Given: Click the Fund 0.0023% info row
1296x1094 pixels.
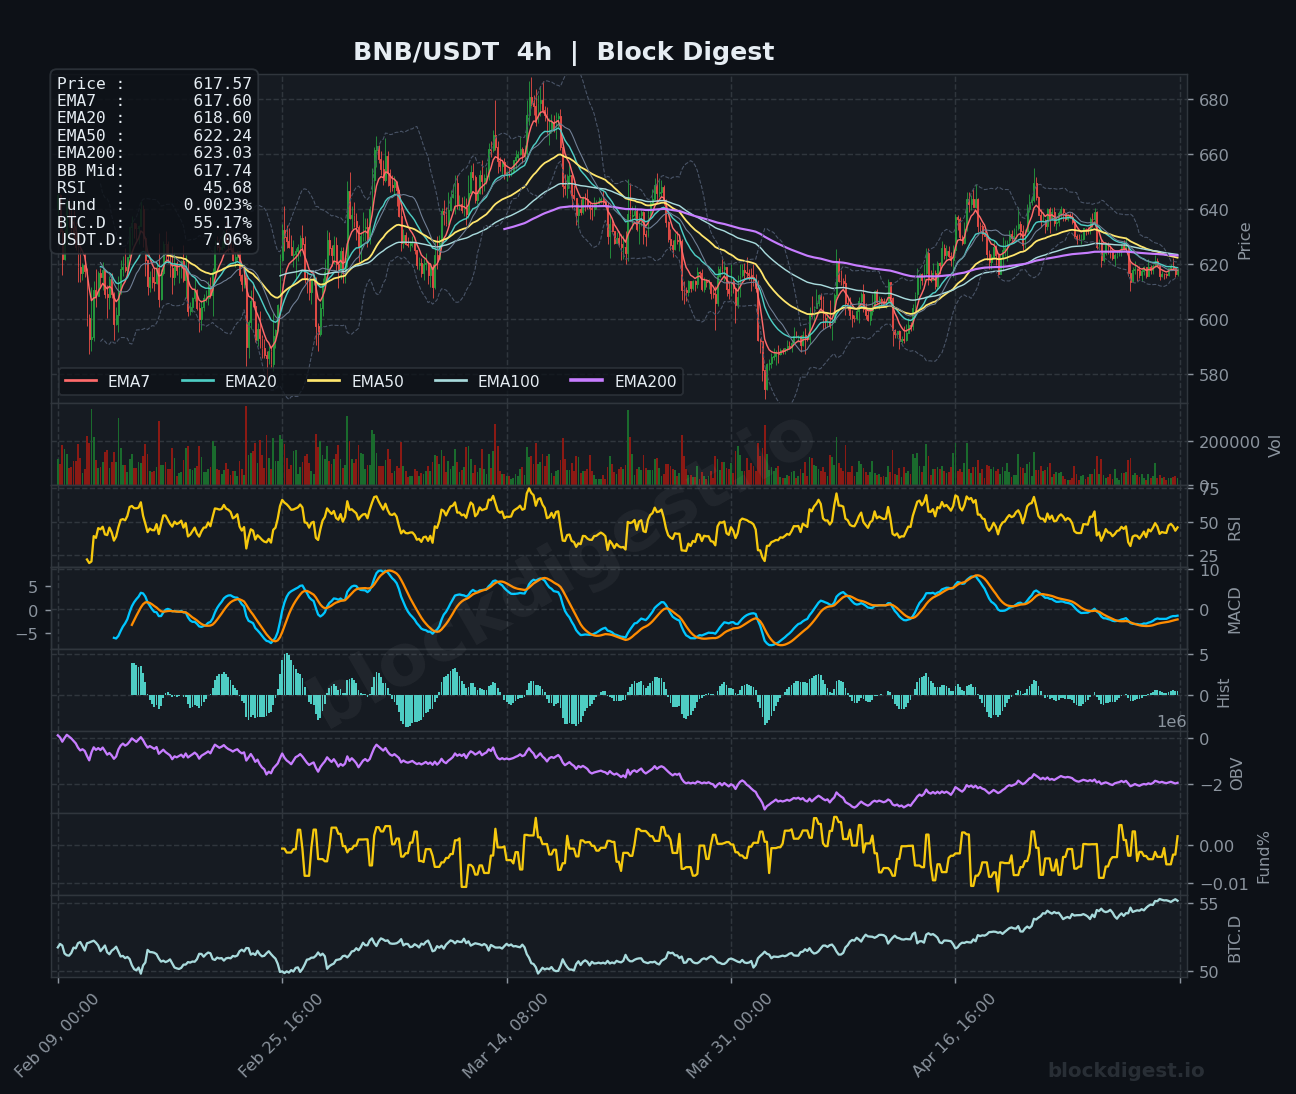Looking at the screenshot, I should click(x=154, y=205).
